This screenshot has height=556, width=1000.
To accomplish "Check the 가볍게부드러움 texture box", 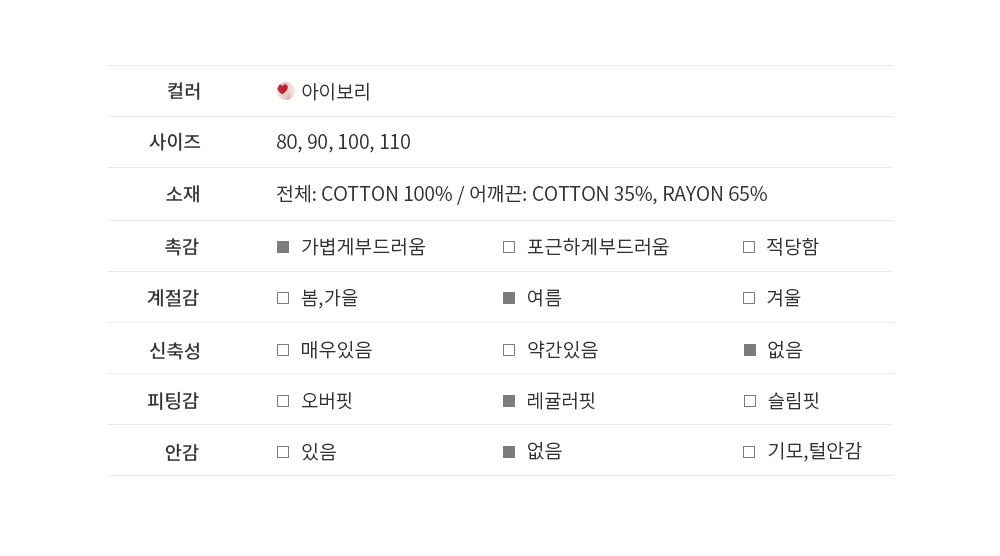I will [283, 247].
